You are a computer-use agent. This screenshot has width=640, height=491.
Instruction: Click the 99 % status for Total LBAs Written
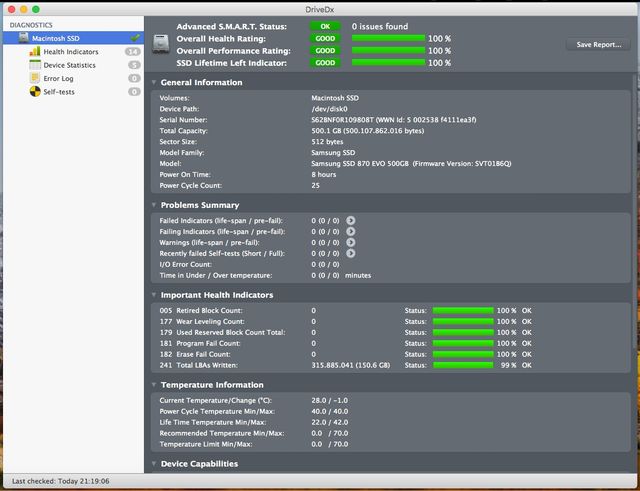point(508,365)
